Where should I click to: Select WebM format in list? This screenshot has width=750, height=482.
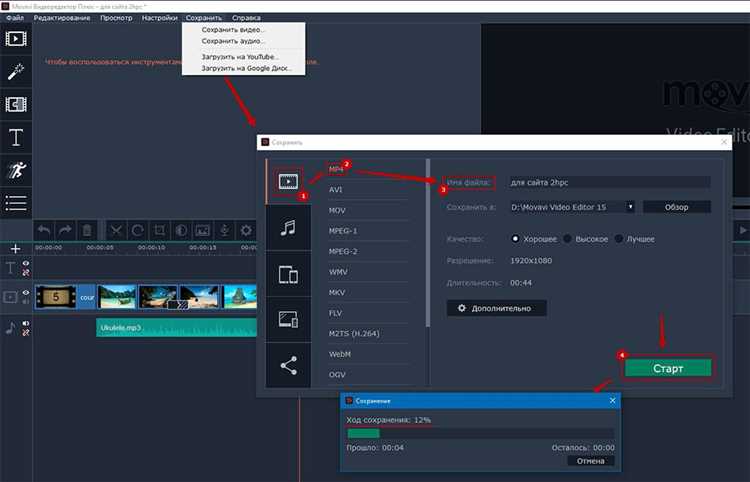pos(340,354)
